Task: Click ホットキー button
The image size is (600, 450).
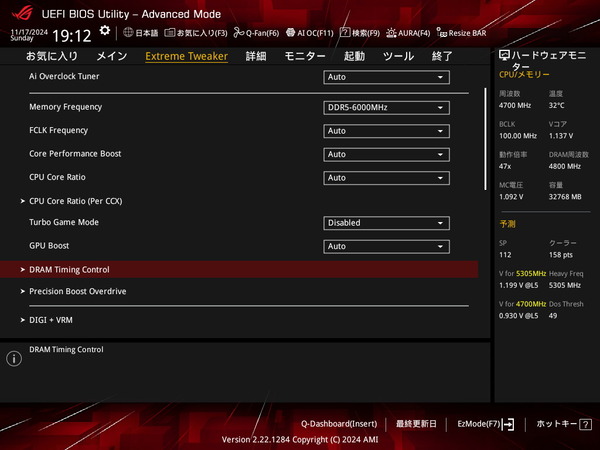Action: 564,424
